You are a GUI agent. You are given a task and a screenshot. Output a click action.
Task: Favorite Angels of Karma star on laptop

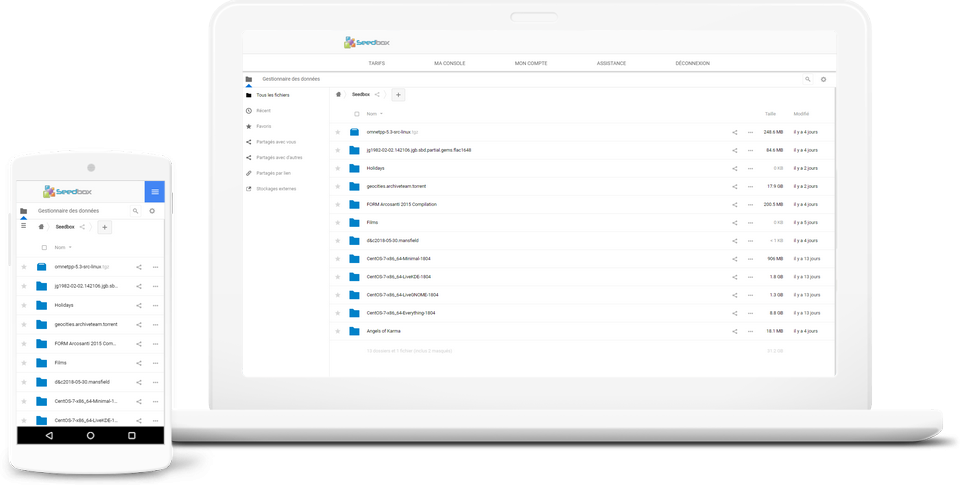click(x=337, y=331)
